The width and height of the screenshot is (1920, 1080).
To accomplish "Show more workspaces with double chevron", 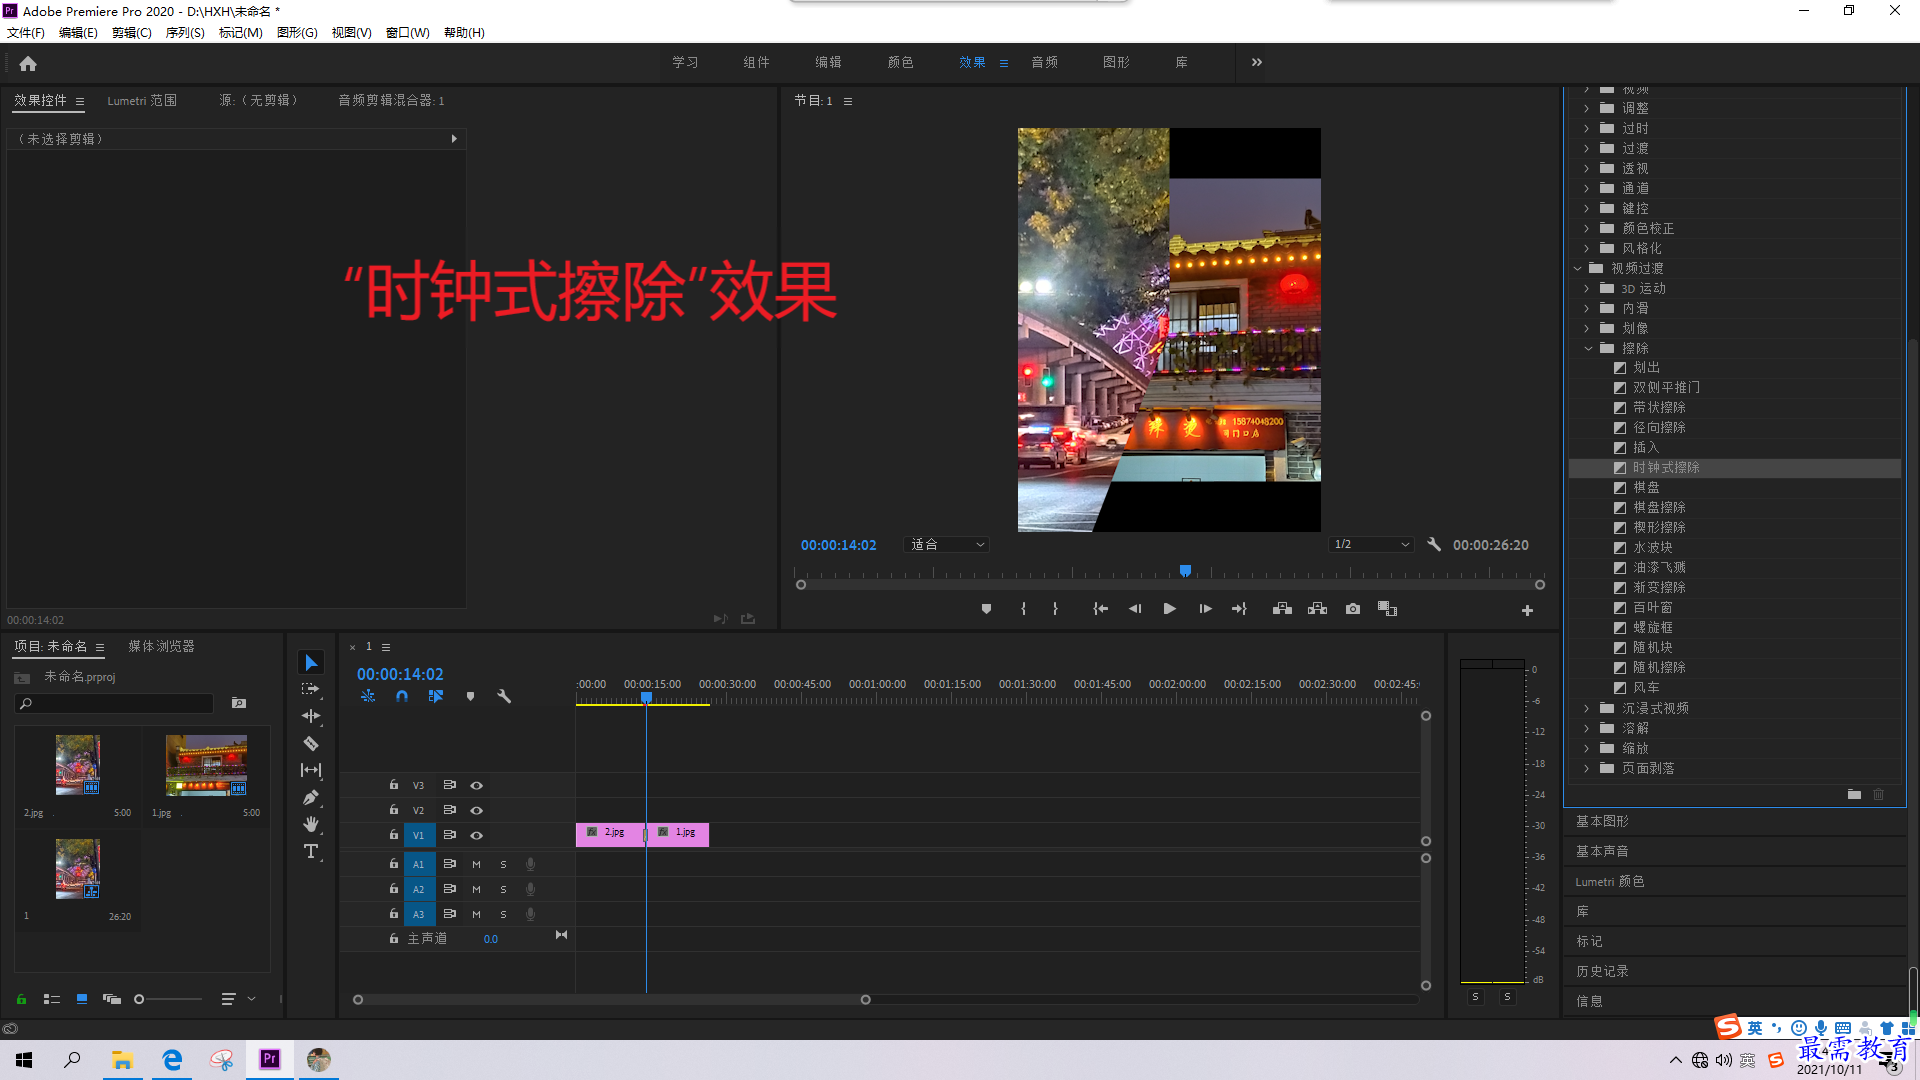I will point(1257,62).
